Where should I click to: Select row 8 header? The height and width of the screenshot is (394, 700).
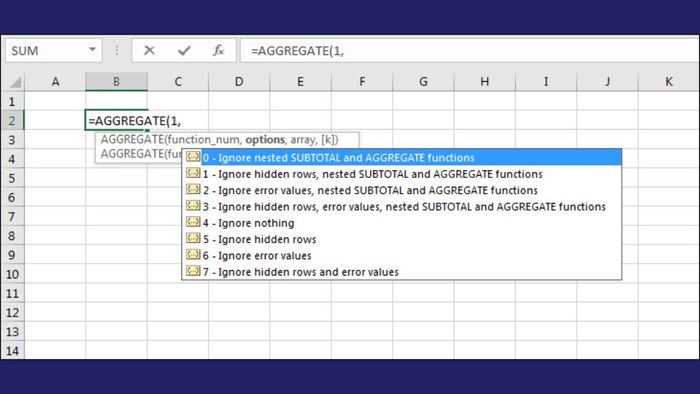point(12,236)
